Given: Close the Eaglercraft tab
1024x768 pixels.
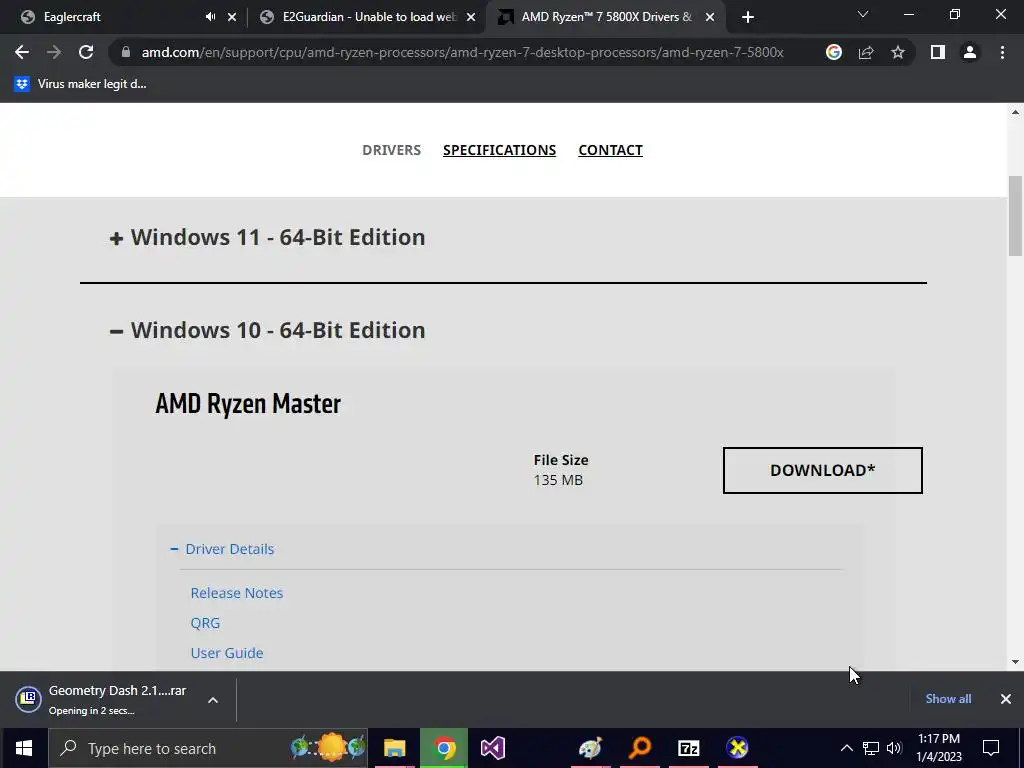Looking at the screenshot, I should click(232, 17).
